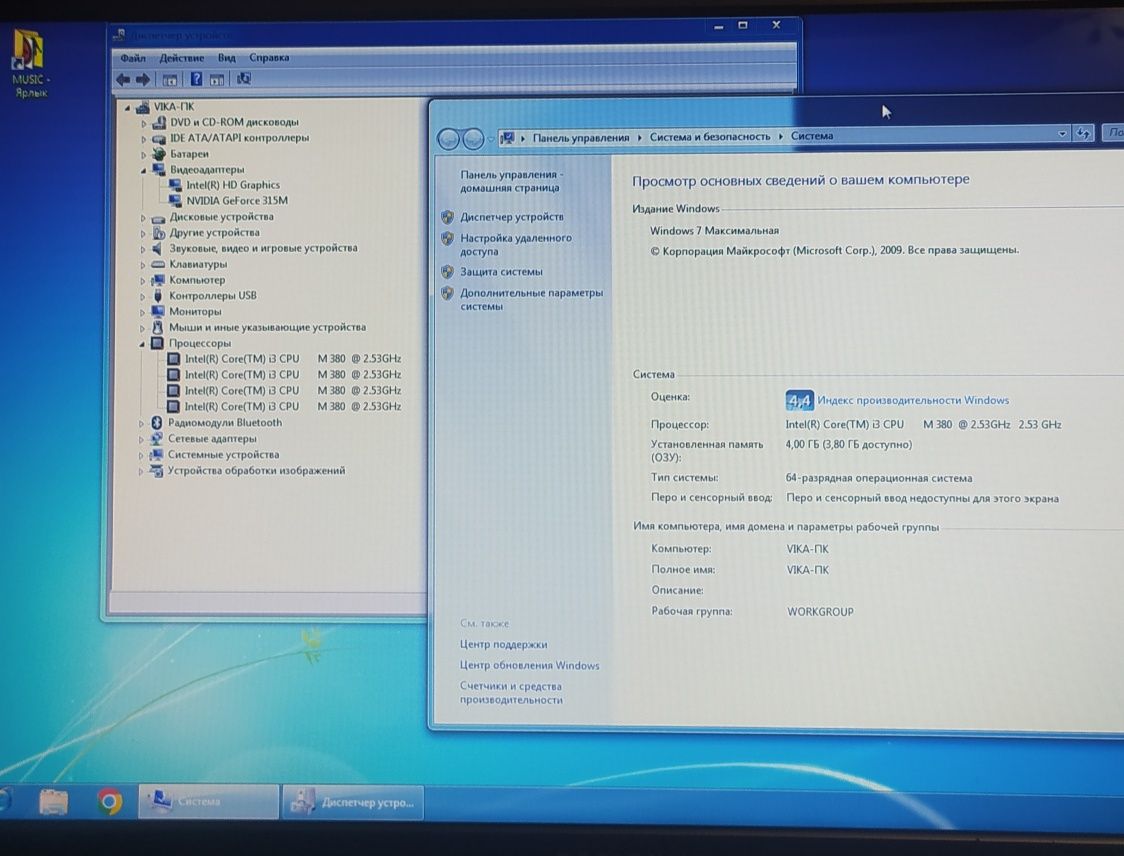
Task: Expand DVD и CD-ROM дисководы node
Action: pos(144,123)
